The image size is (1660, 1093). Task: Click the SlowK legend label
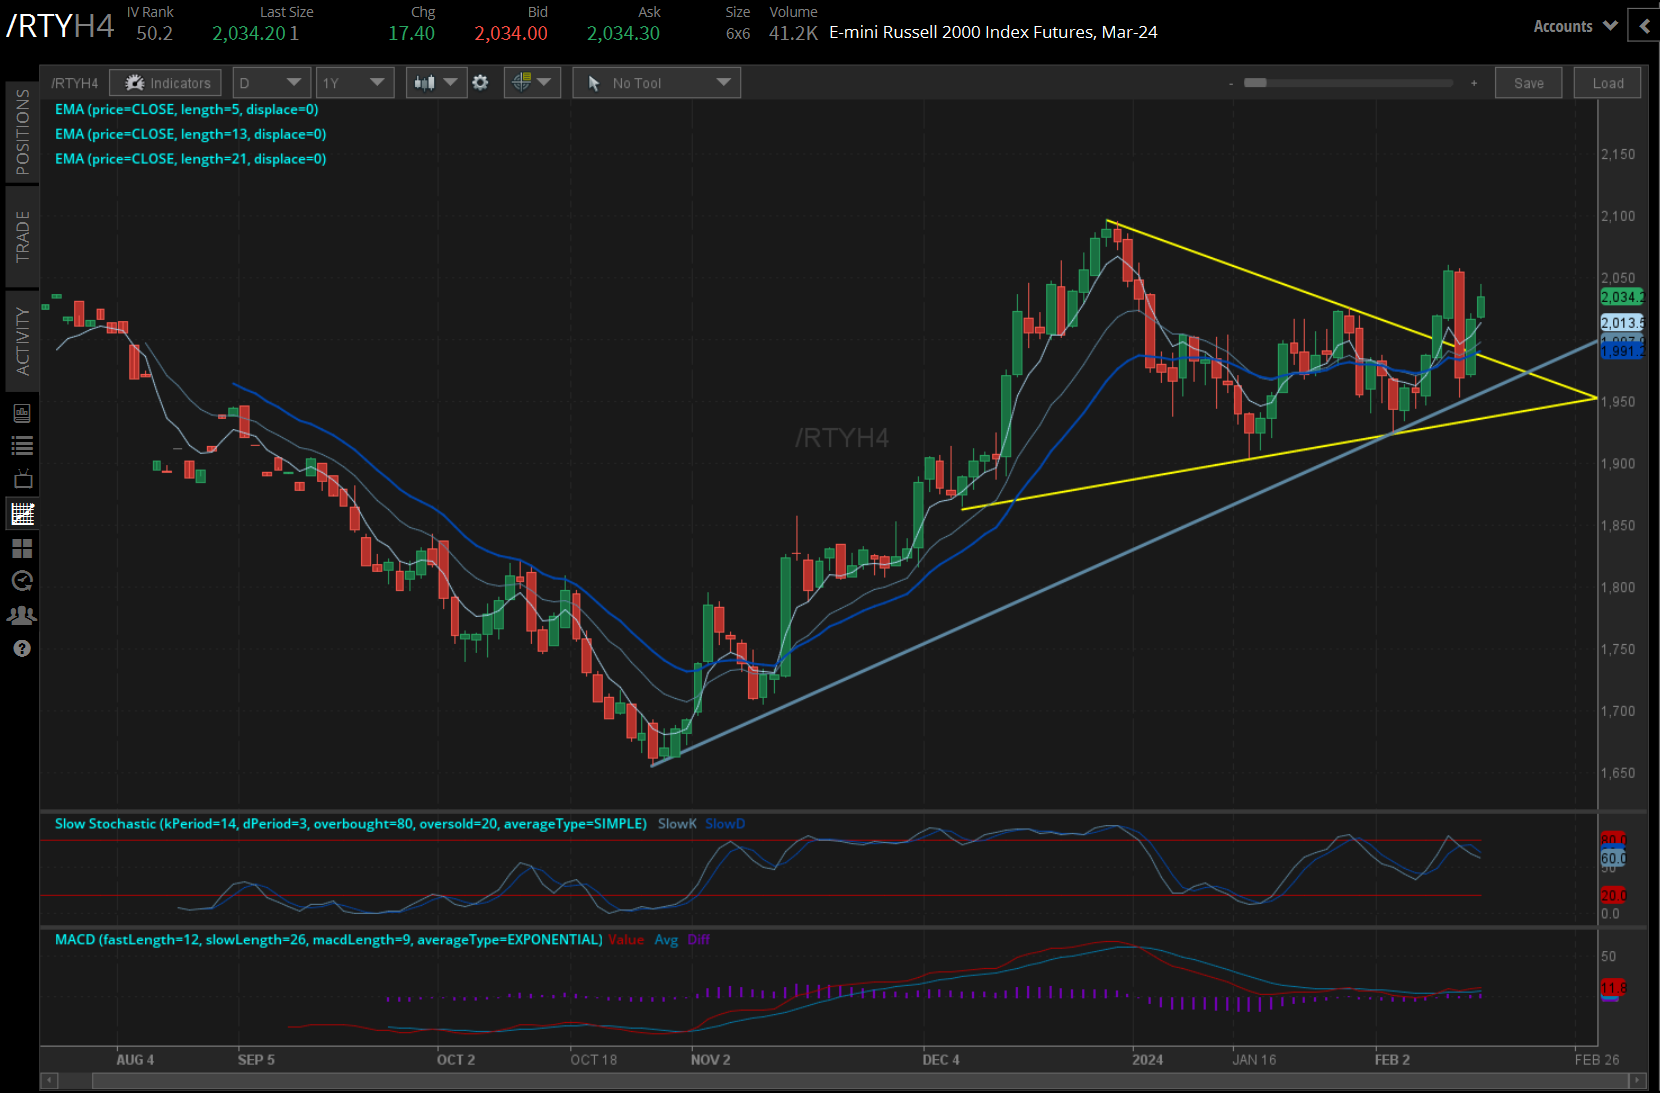[677, 824]
